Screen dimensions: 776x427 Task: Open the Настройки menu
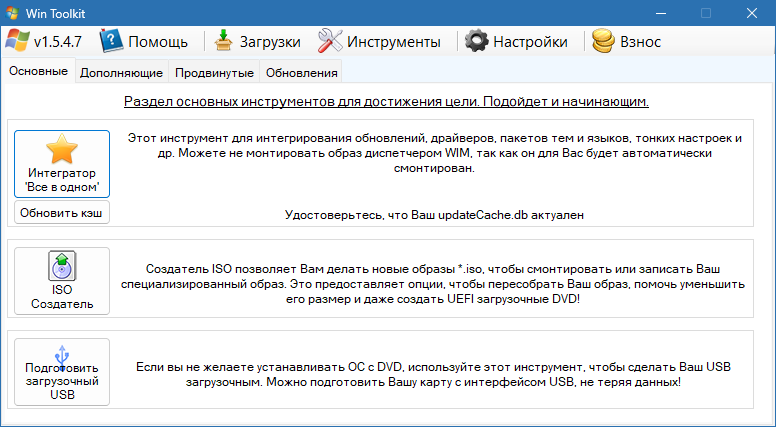[x=517, y=42]
